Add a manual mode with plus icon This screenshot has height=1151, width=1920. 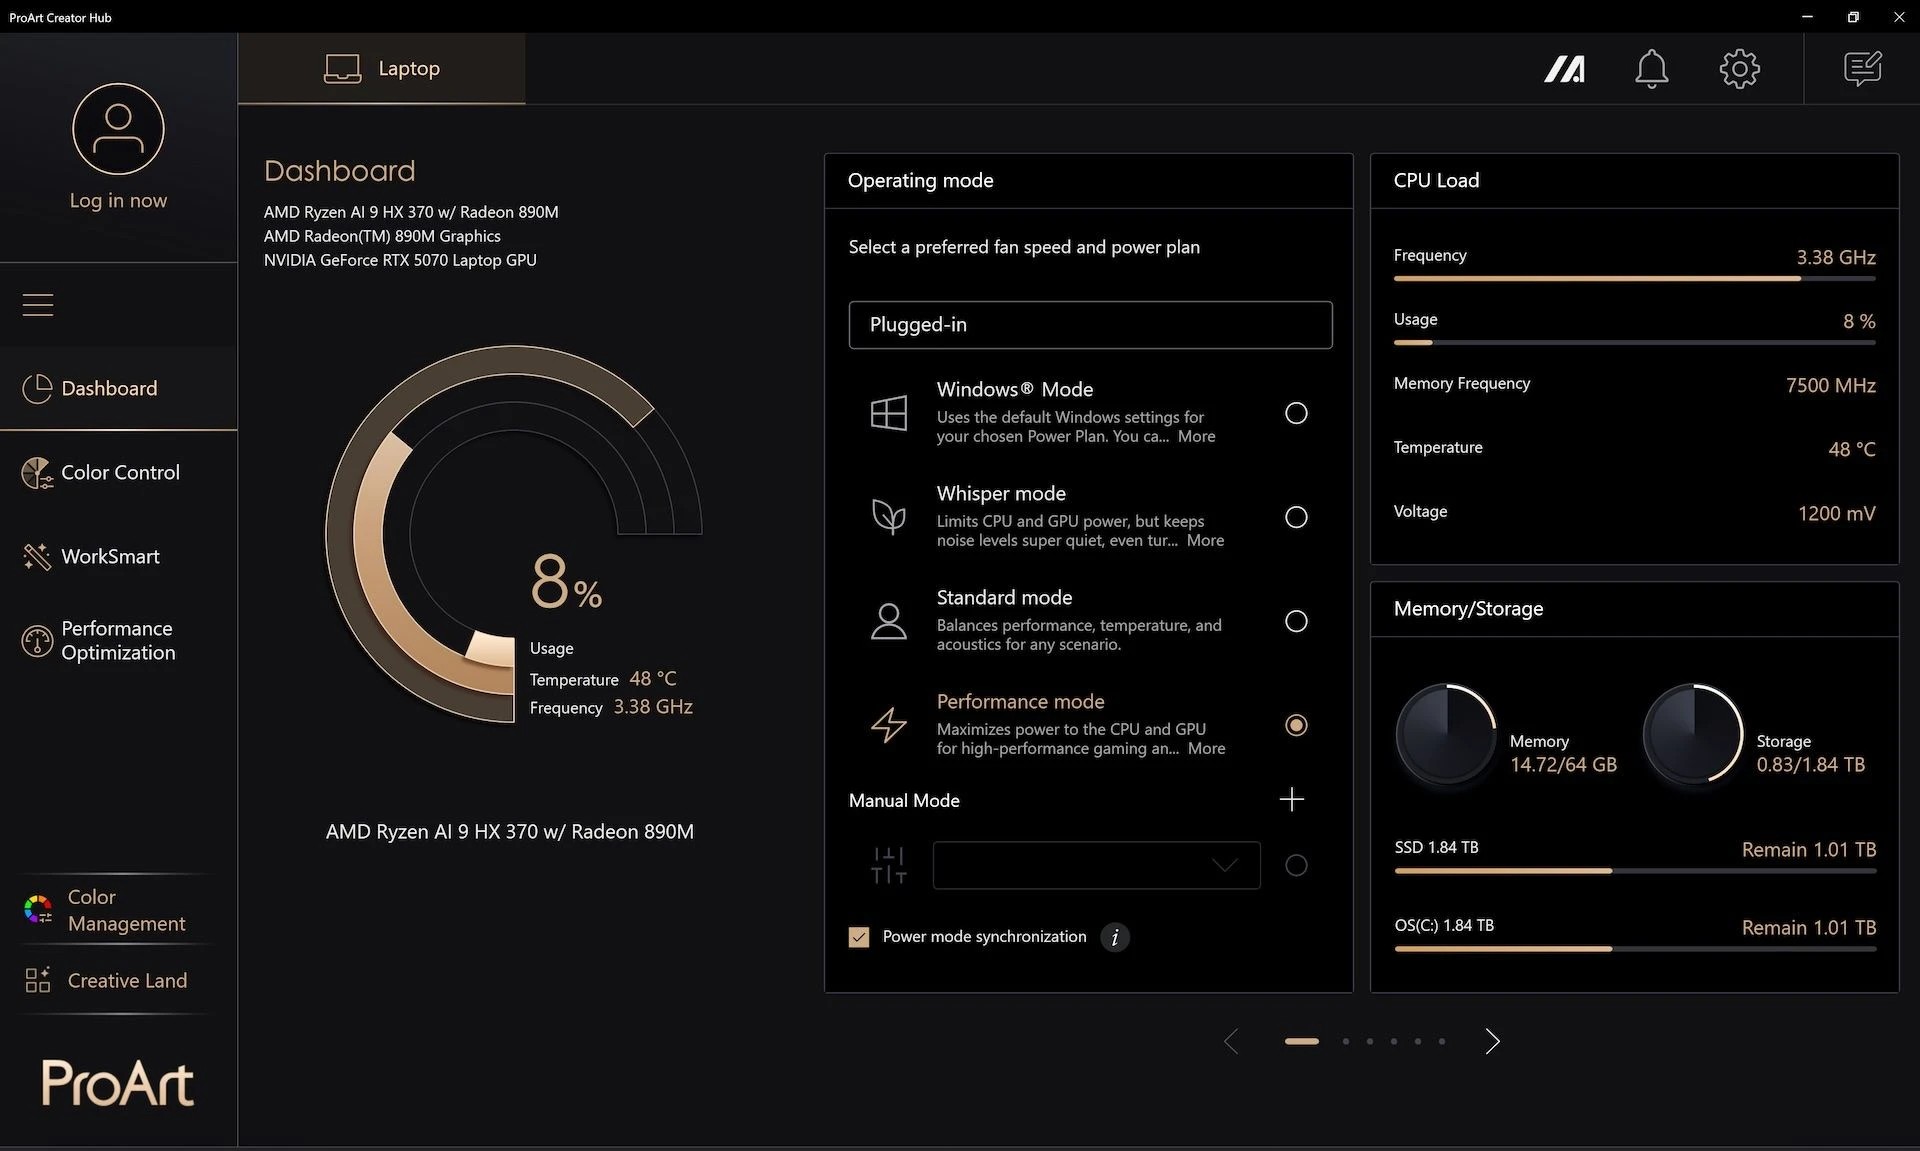tap(1291, 799)
